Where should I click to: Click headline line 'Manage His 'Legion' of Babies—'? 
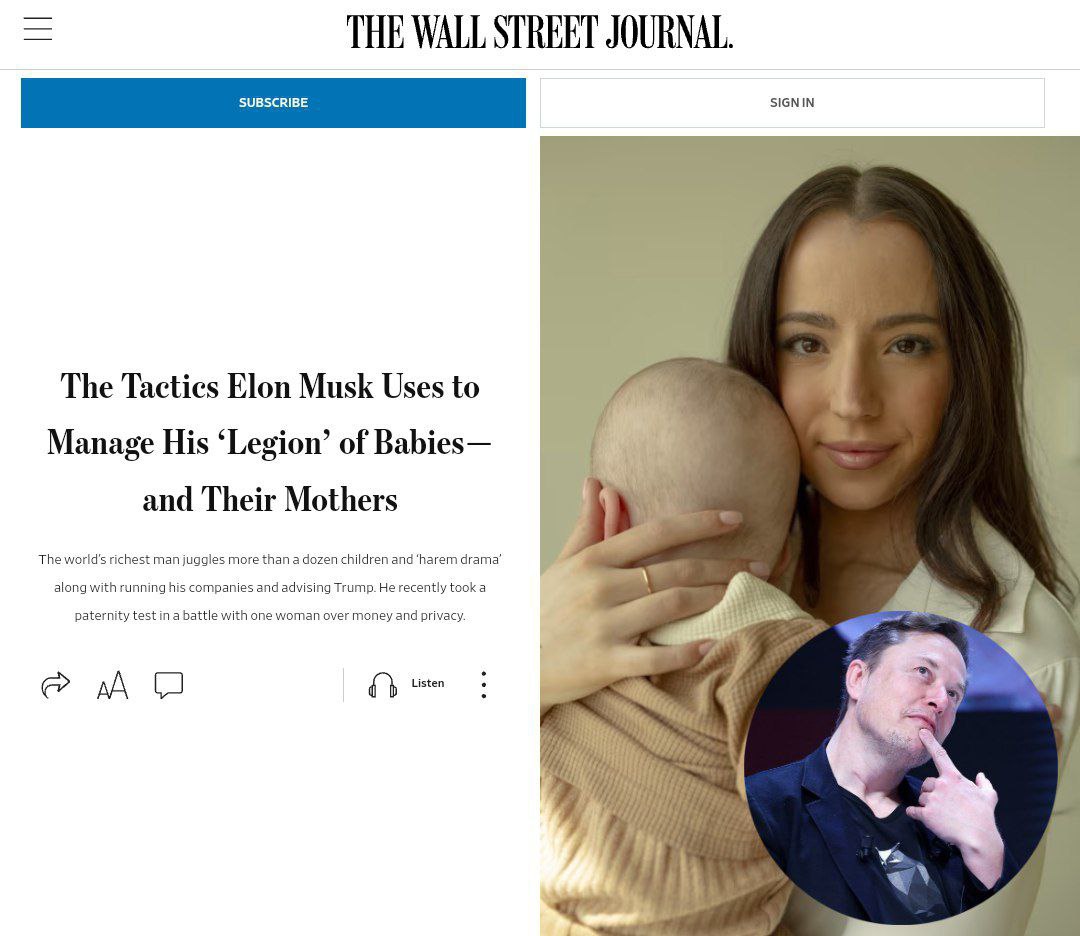coord(269,443)
